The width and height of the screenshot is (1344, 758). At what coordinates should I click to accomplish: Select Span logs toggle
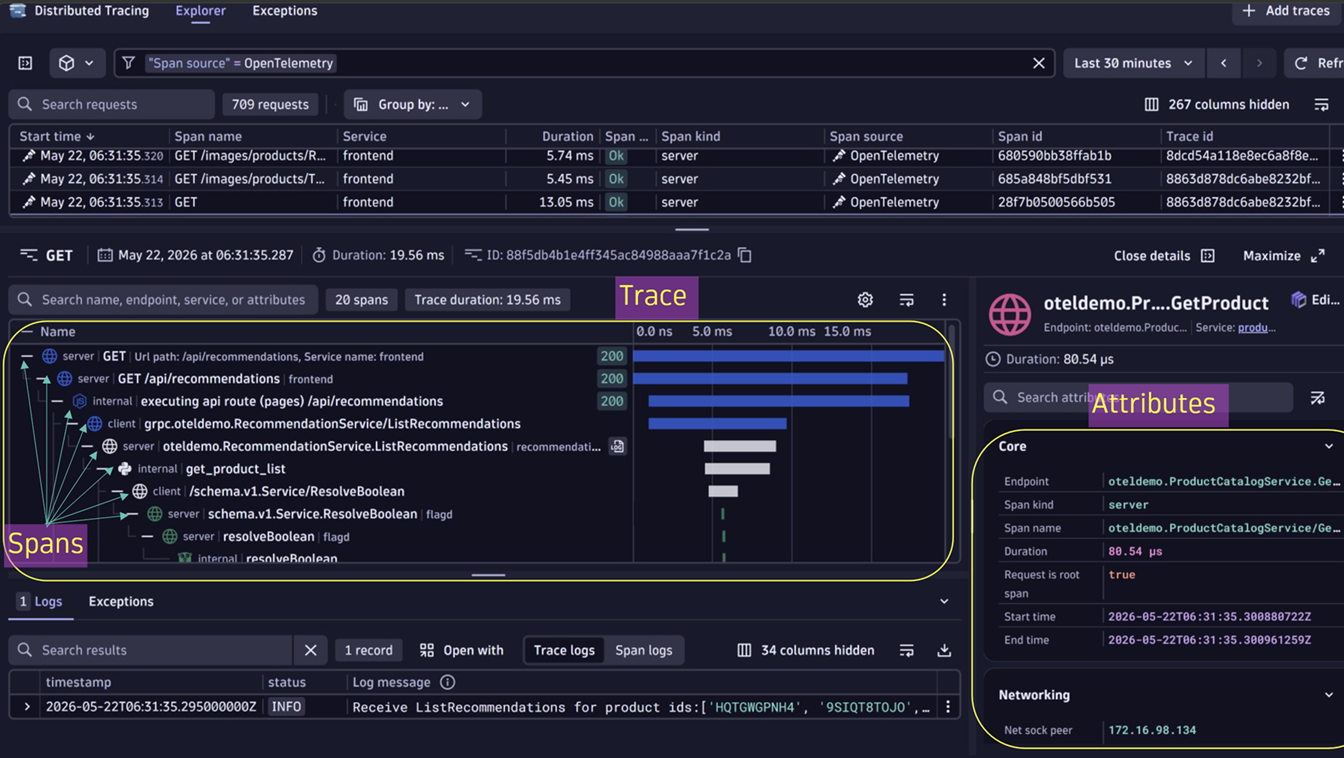644,650
